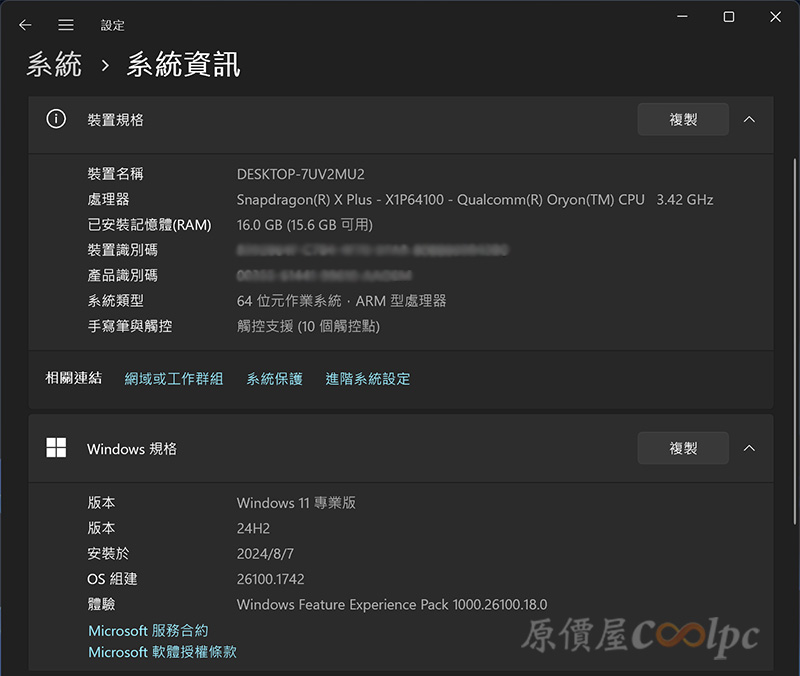Click the 已安裝記憶體(RAM) label

click(149, 224)
